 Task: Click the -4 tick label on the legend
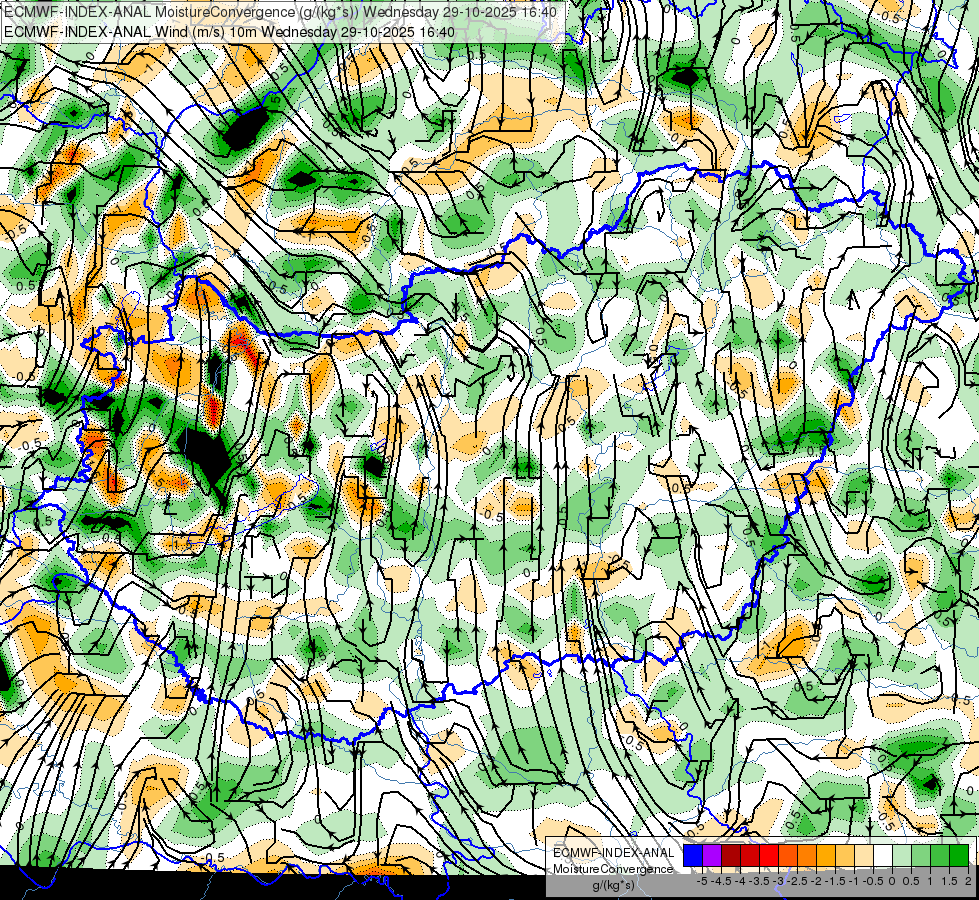[740, 881]
